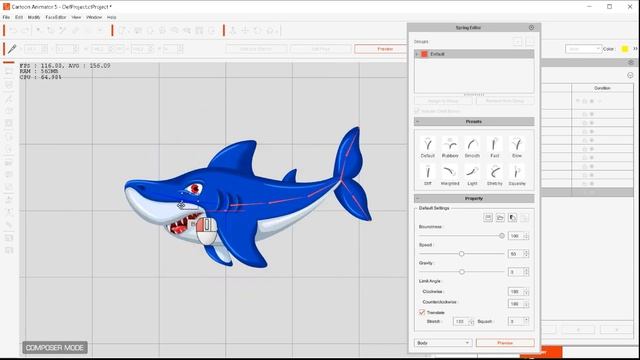Close the Spring Editor panel
The height and width of the screenshot is (360, 640).
pos(531,27)
